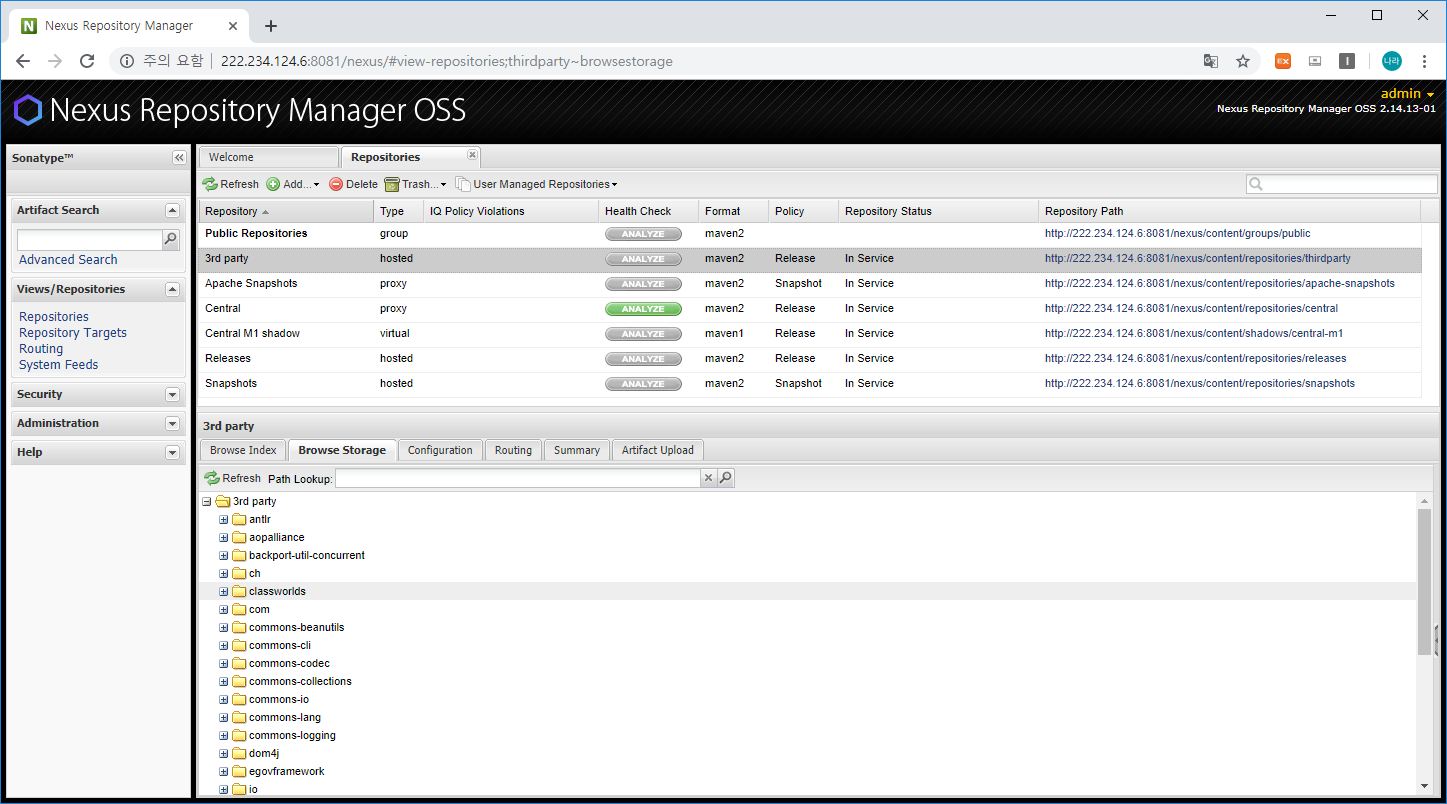Screen dimensions: 1447x804
Task: Open the thirdparty repository path link
Action: tap(1197, 258)
